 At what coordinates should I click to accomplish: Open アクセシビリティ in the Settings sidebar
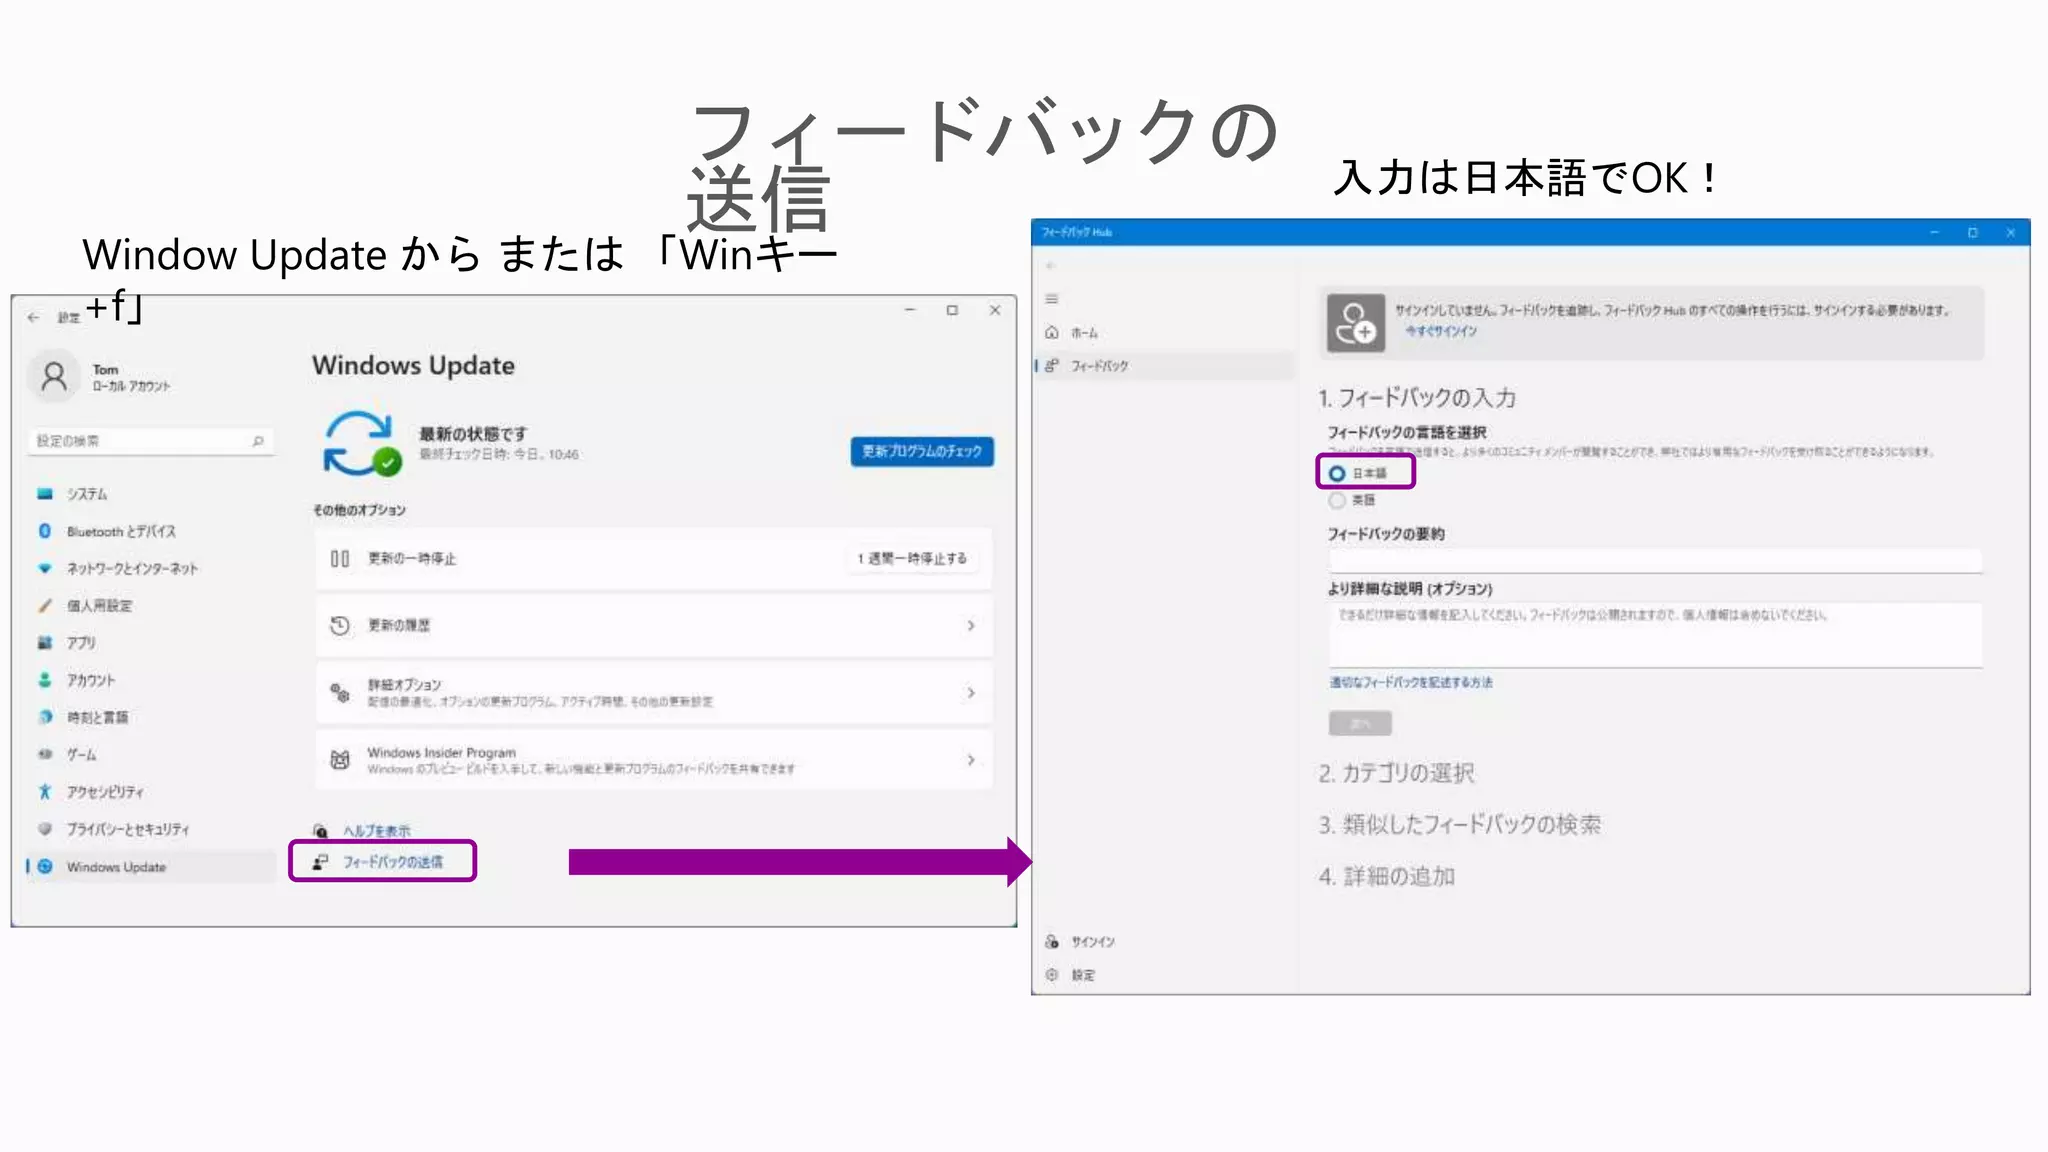pos(104,792)
